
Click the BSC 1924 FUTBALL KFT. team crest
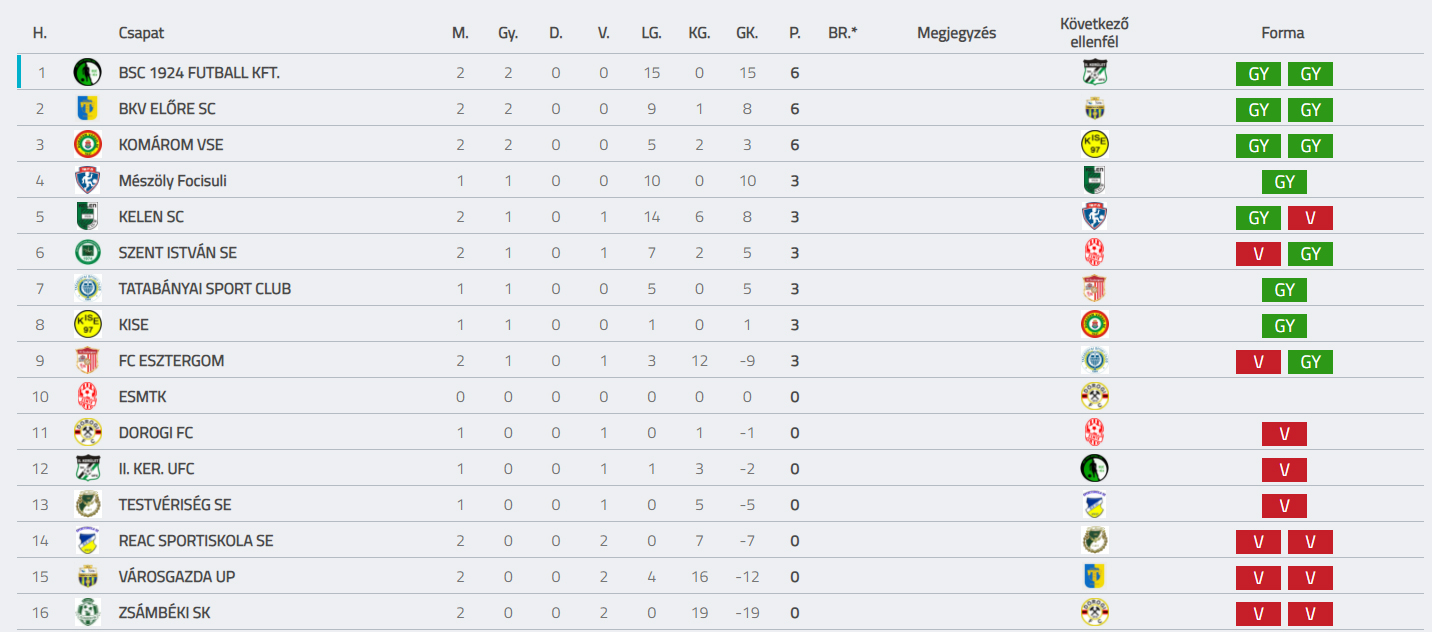click(88, 72)
